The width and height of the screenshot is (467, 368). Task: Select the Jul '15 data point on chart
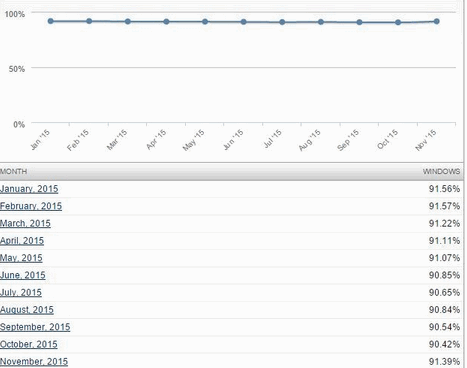tap(282, 22)
